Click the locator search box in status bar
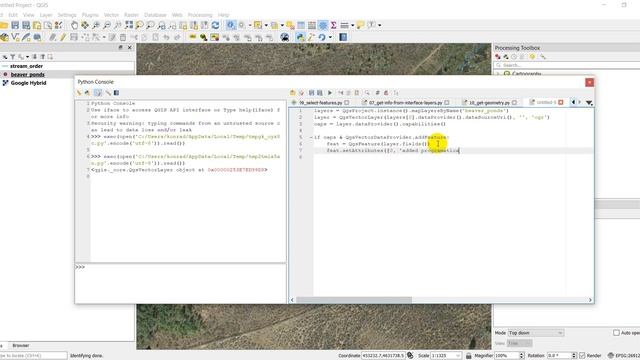640x360 pixels. click(33, 356)
